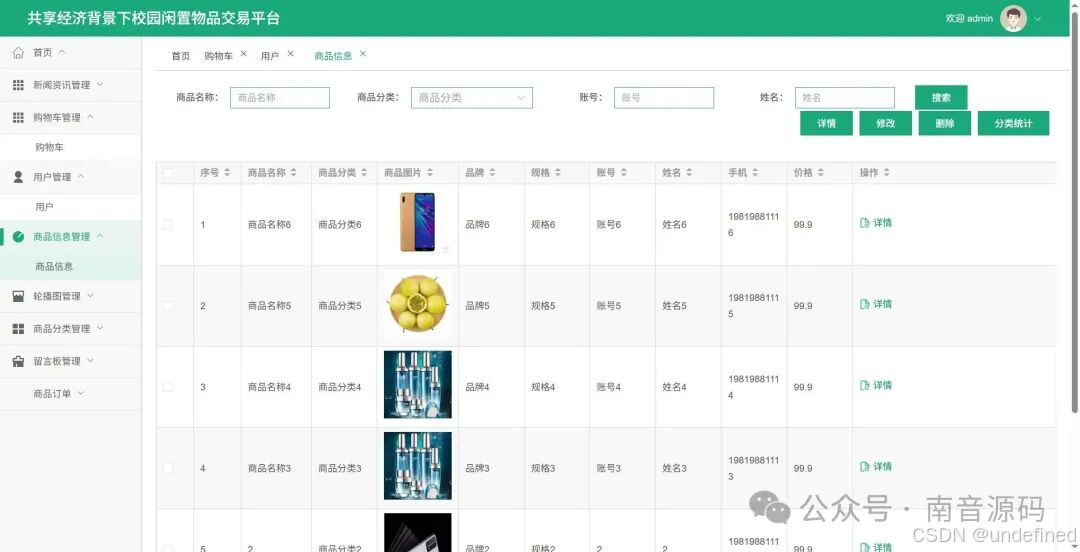The width and height of the screenshot is (1080, 552).
Task: Expand the 商品订单 sidebar menu
Action: point(81,393)
